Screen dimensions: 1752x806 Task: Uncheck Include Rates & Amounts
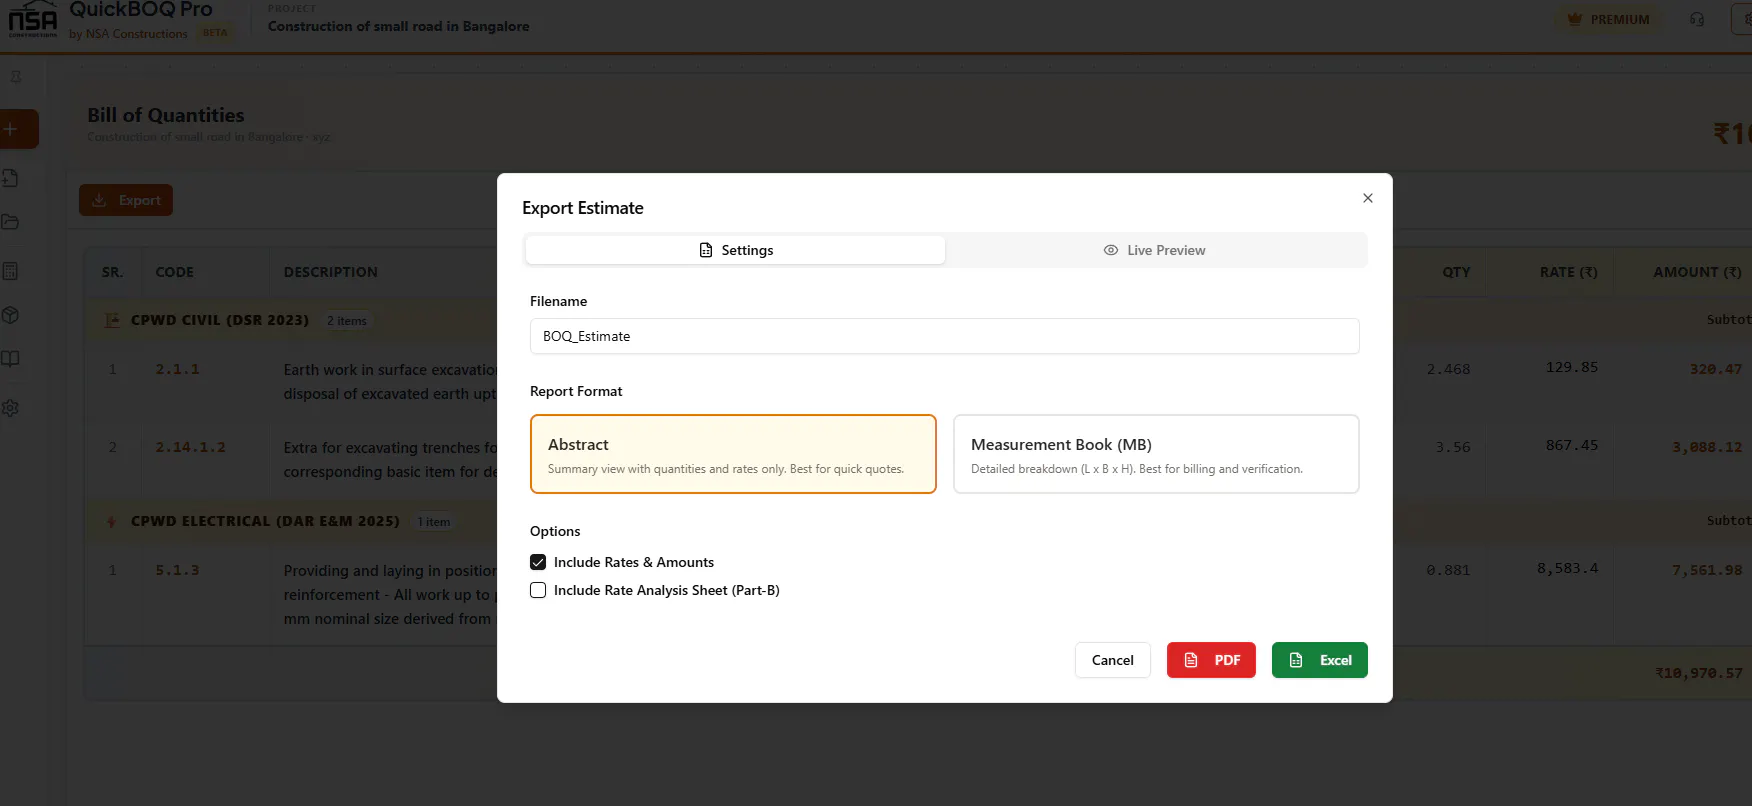tap(538, 562)
